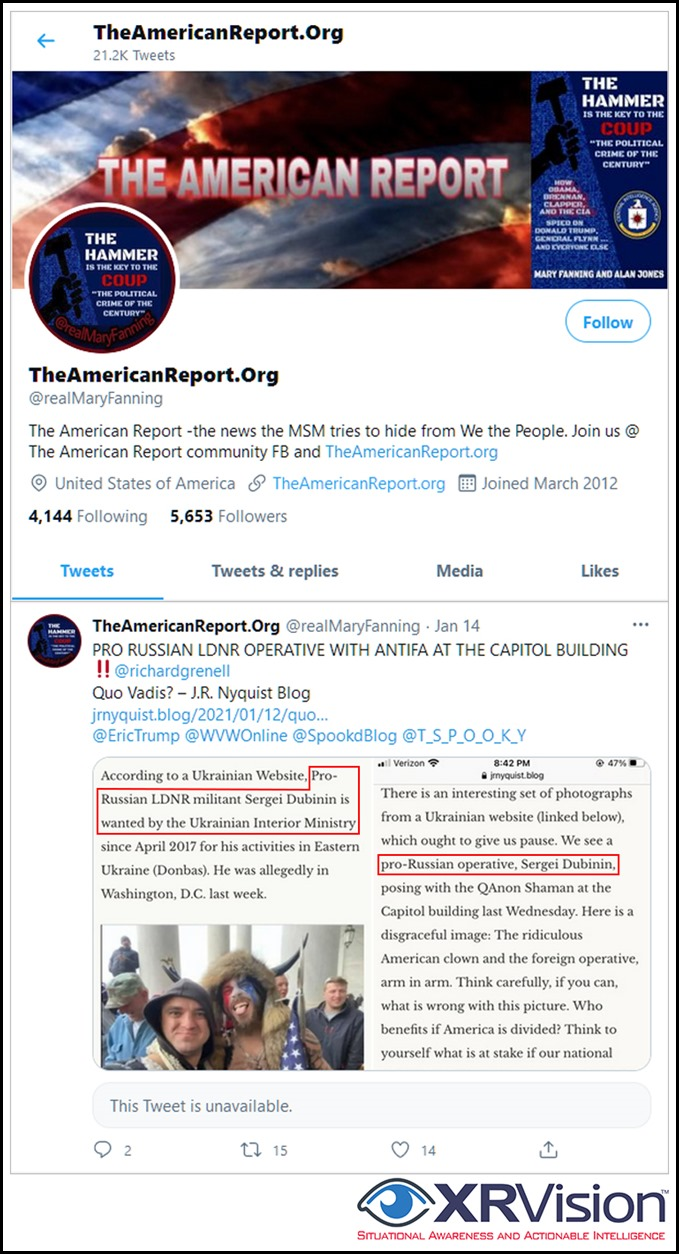The image size is (679, 1254).
Task: Click tweet author's small avatar
Action: [x=55, y=641]
